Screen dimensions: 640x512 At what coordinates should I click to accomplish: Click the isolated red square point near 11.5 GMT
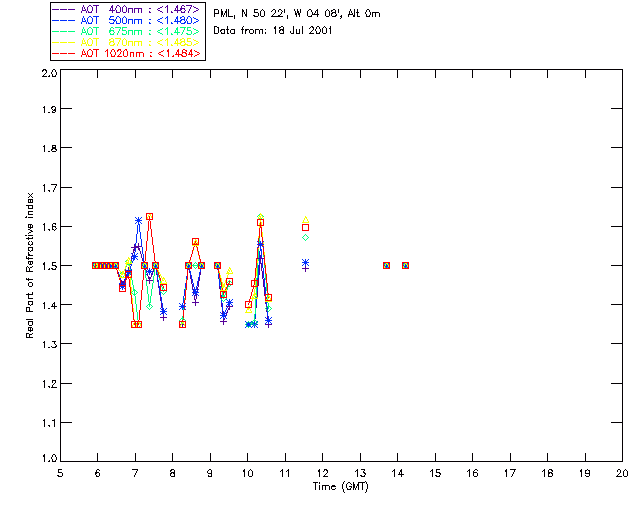[305, 227]
